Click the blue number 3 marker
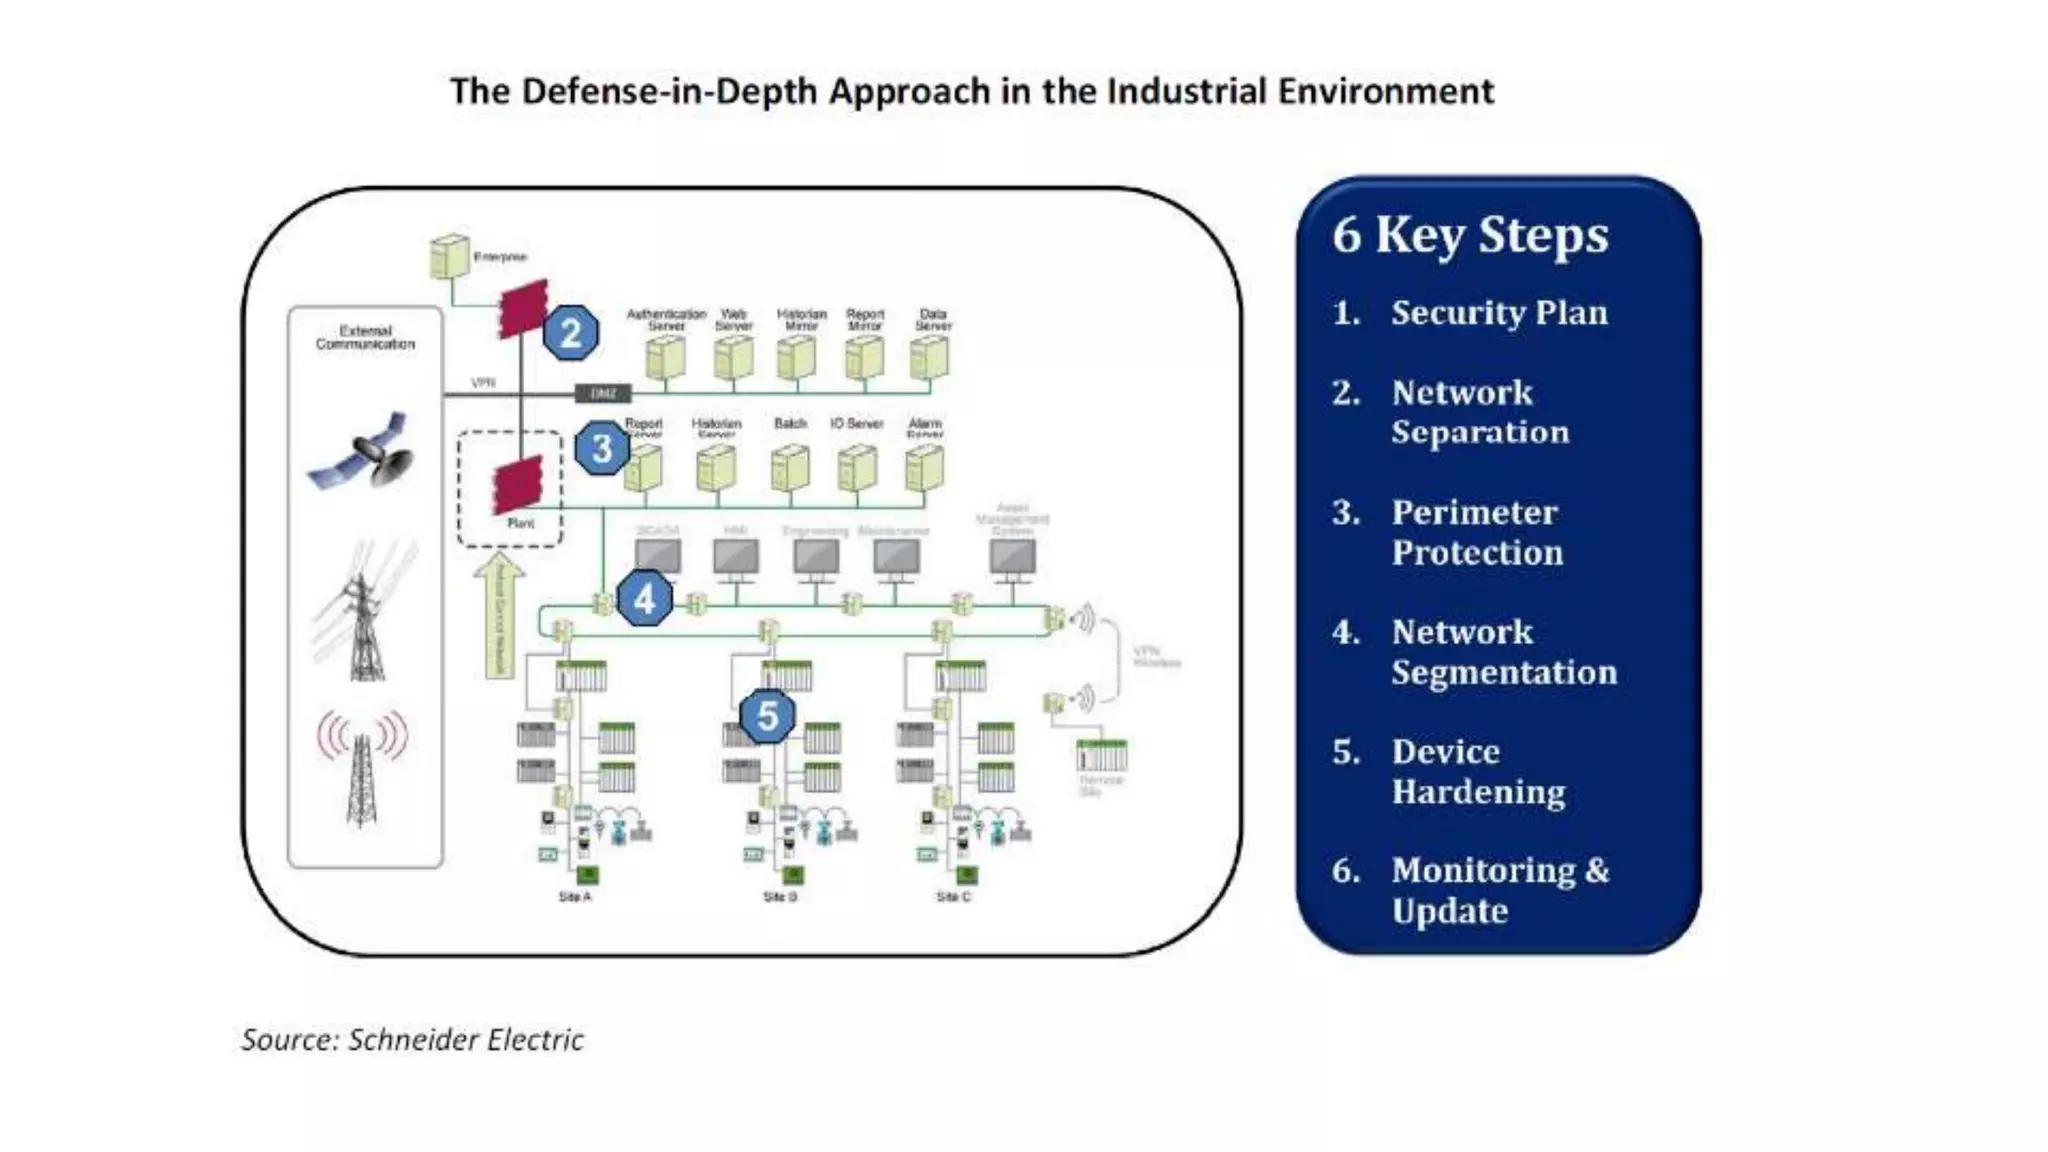The image size is (2048, 1152). [x=602, y=448]
